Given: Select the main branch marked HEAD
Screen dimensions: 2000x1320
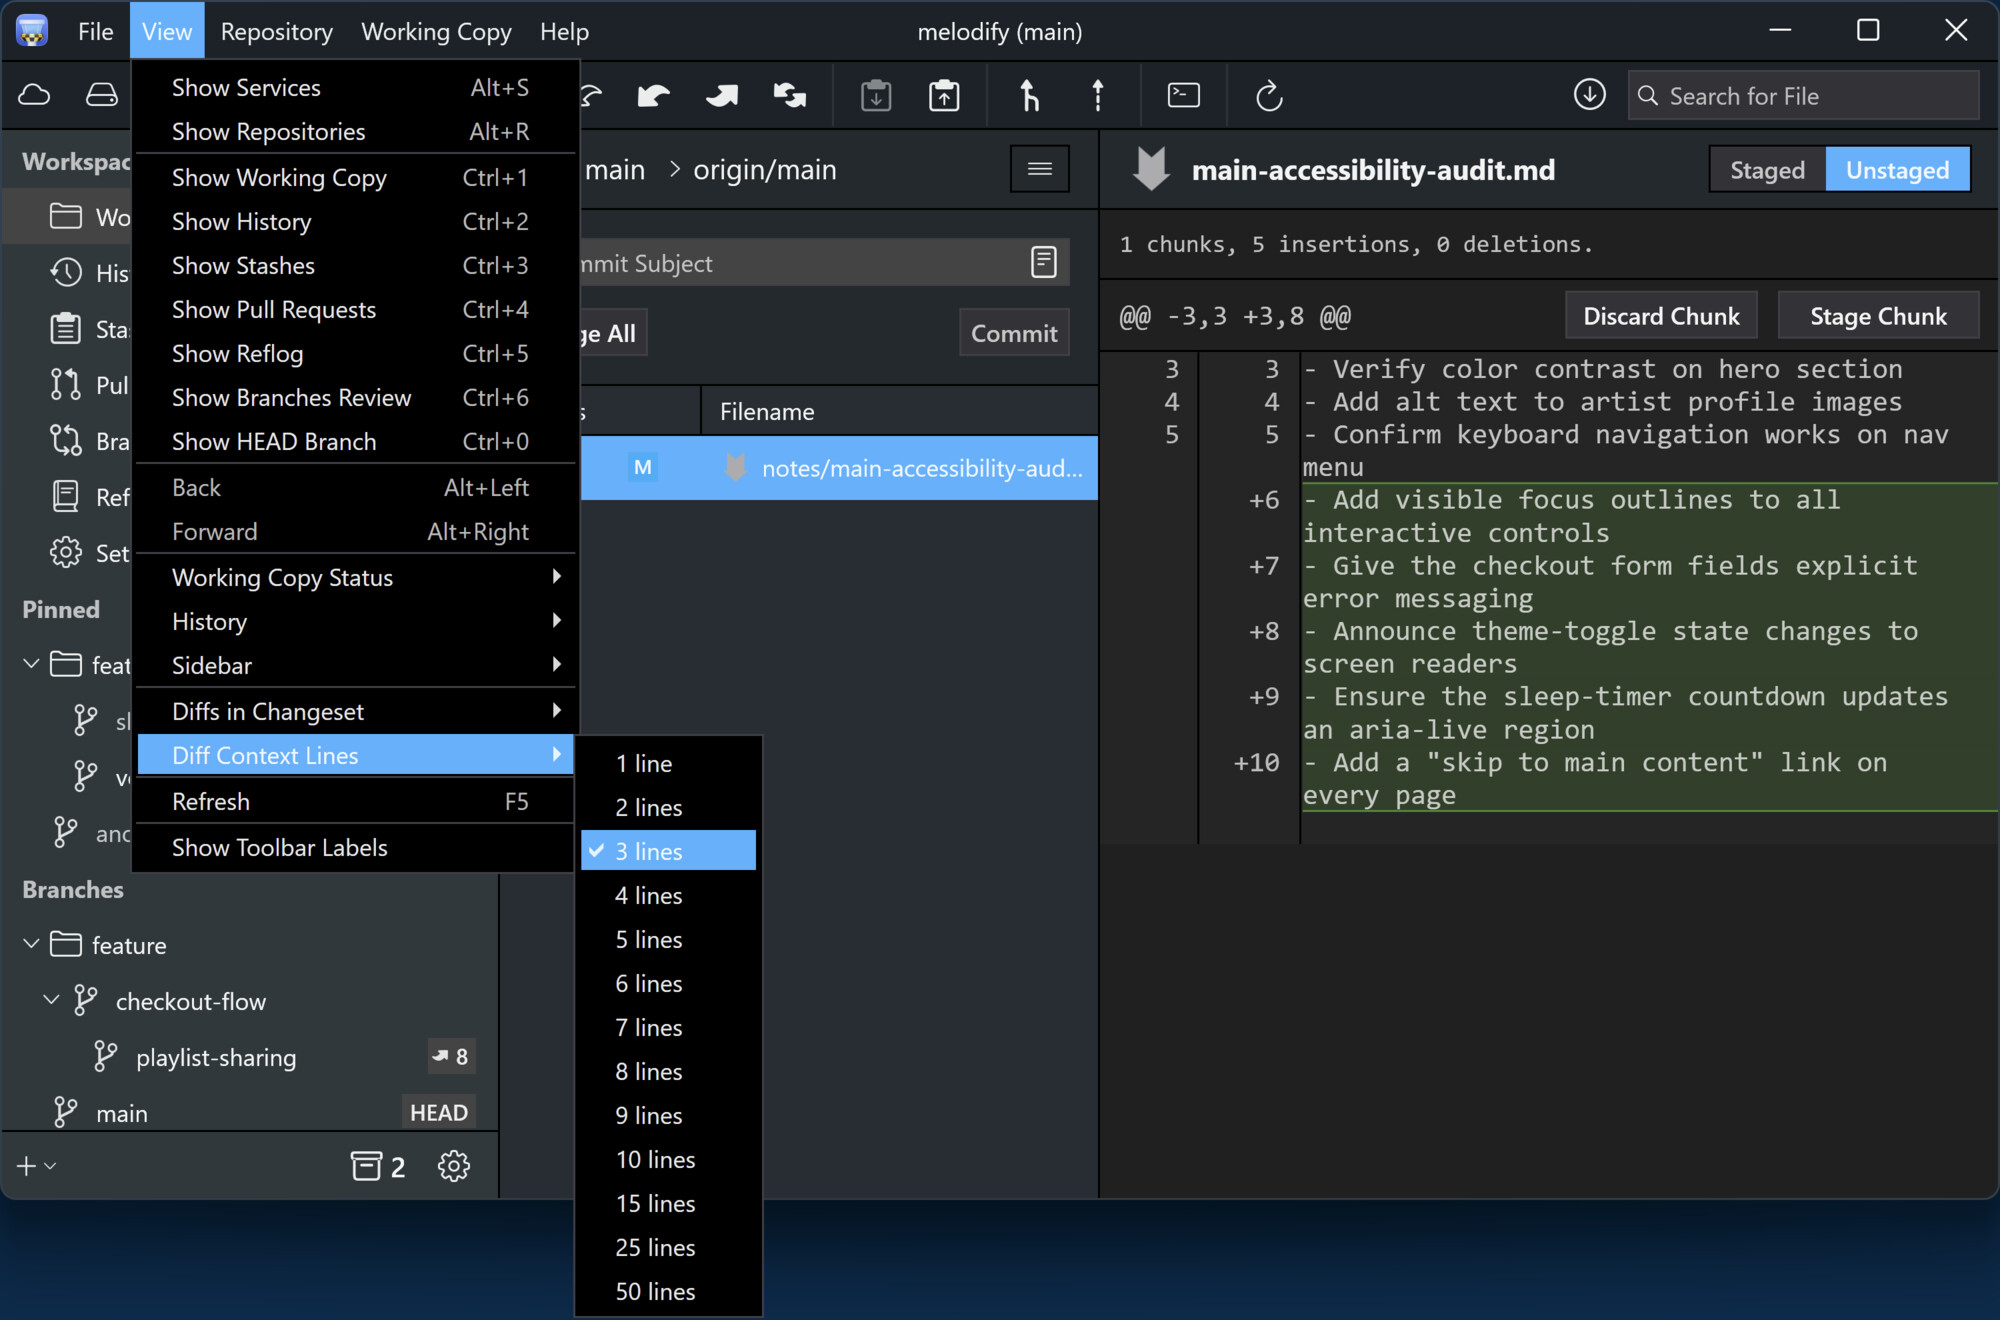Looking at the screenshot, I should [250, 1113].
